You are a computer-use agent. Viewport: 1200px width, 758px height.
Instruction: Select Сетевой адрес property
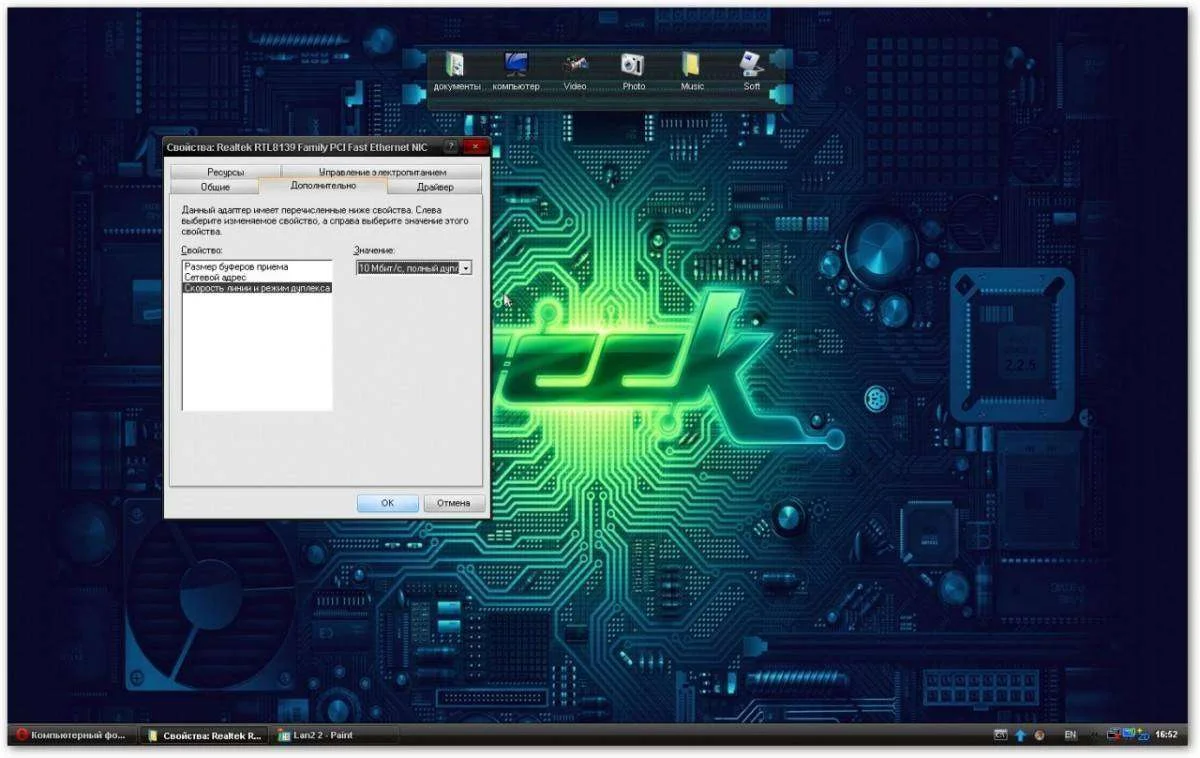point(256,277)
